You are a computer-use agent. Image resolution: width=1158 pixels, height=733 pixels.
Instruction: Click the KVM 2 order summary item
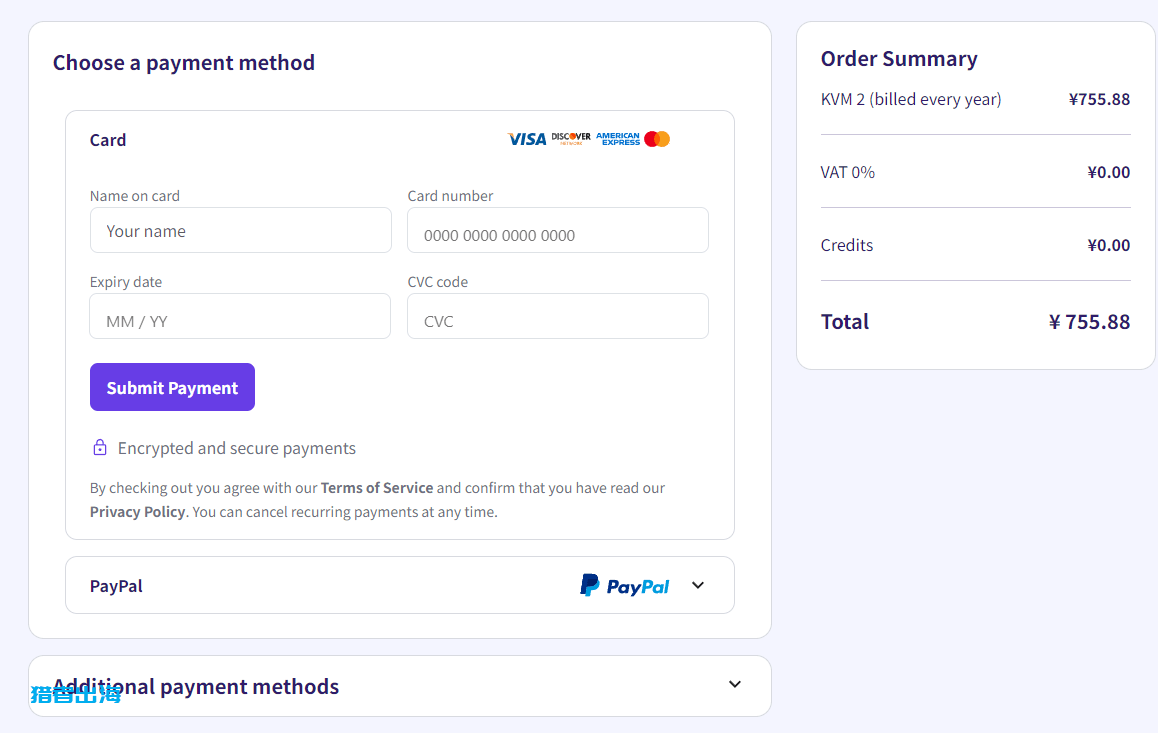coord(911,99)
